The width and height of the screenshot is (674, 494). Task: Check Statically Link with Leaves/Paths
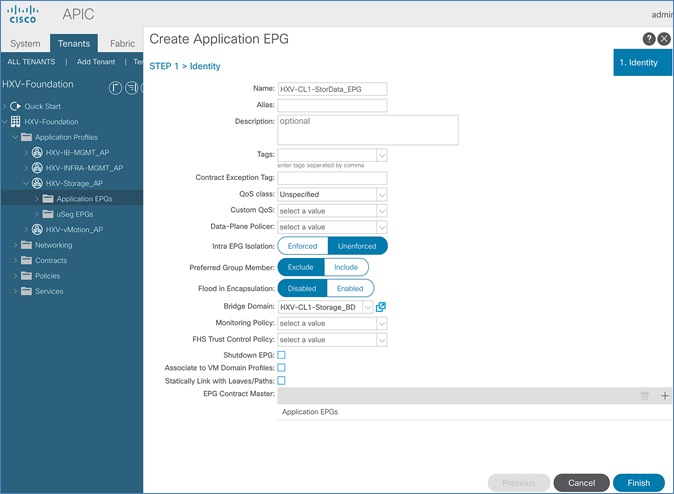pos(282,380)
